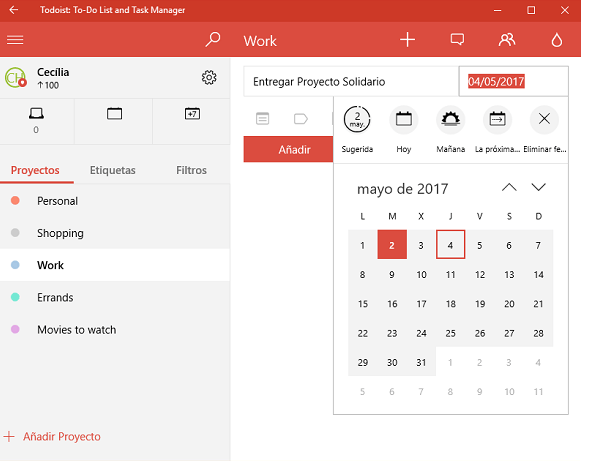This screenshot has height=462, width=600.
Task: Click the back arrow in title bar
Action: coord(14,10)
